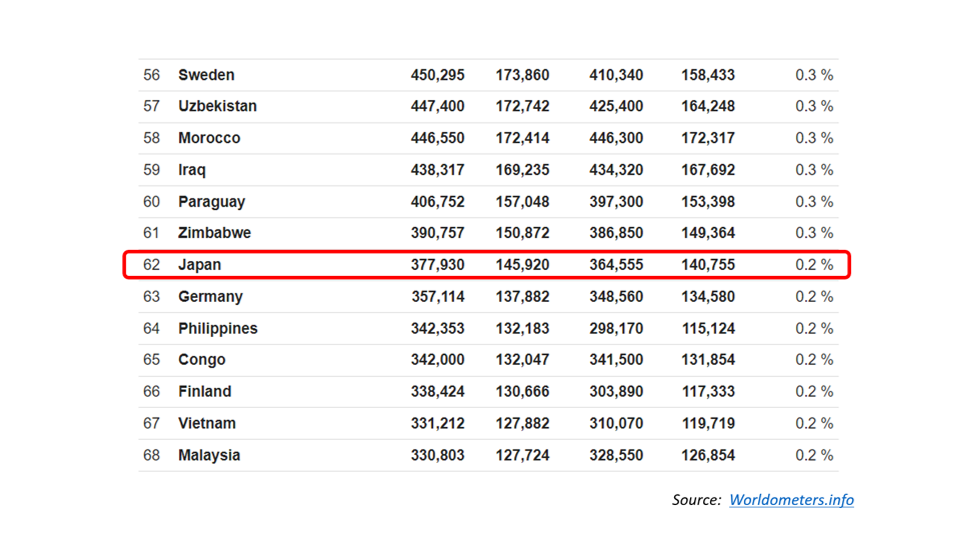Viewport: 974px width, 539px height.
Task: Click Zimbabwe in the country list
Action: point(214,233)
